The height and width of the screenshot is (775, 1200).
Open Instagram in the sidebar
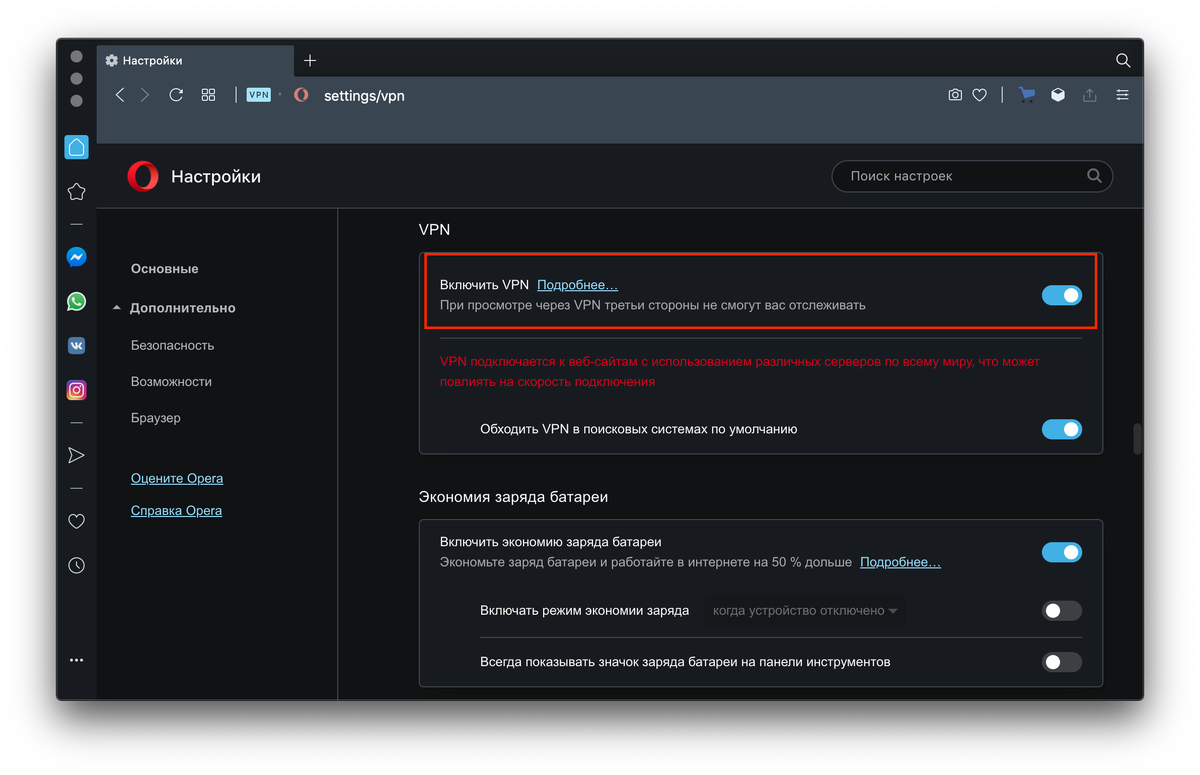76,390
